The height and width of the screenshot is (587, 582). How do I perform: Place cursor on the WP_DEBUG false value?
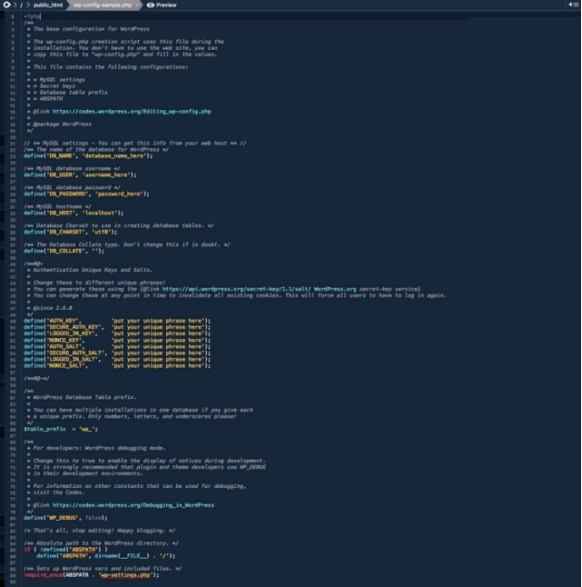click(93, 518)
